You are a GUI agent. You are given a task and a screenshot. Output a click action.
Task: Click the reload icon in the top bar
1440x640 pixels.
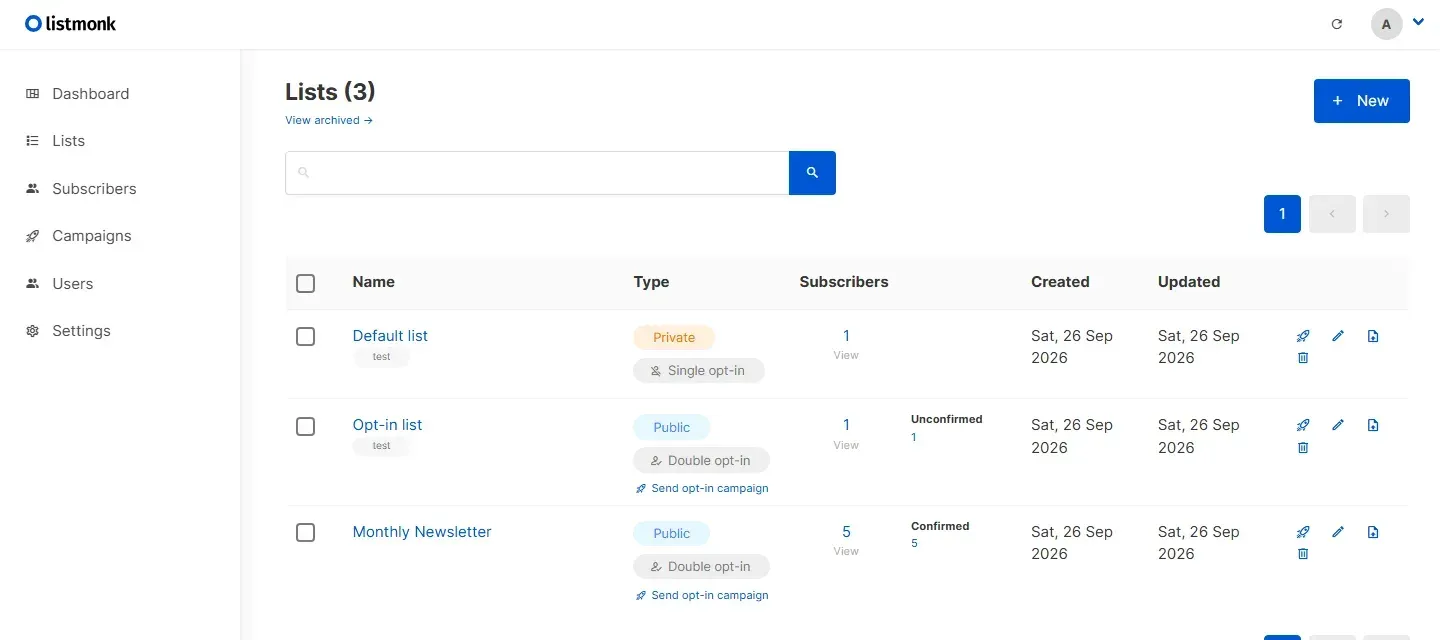(1337, 24)
